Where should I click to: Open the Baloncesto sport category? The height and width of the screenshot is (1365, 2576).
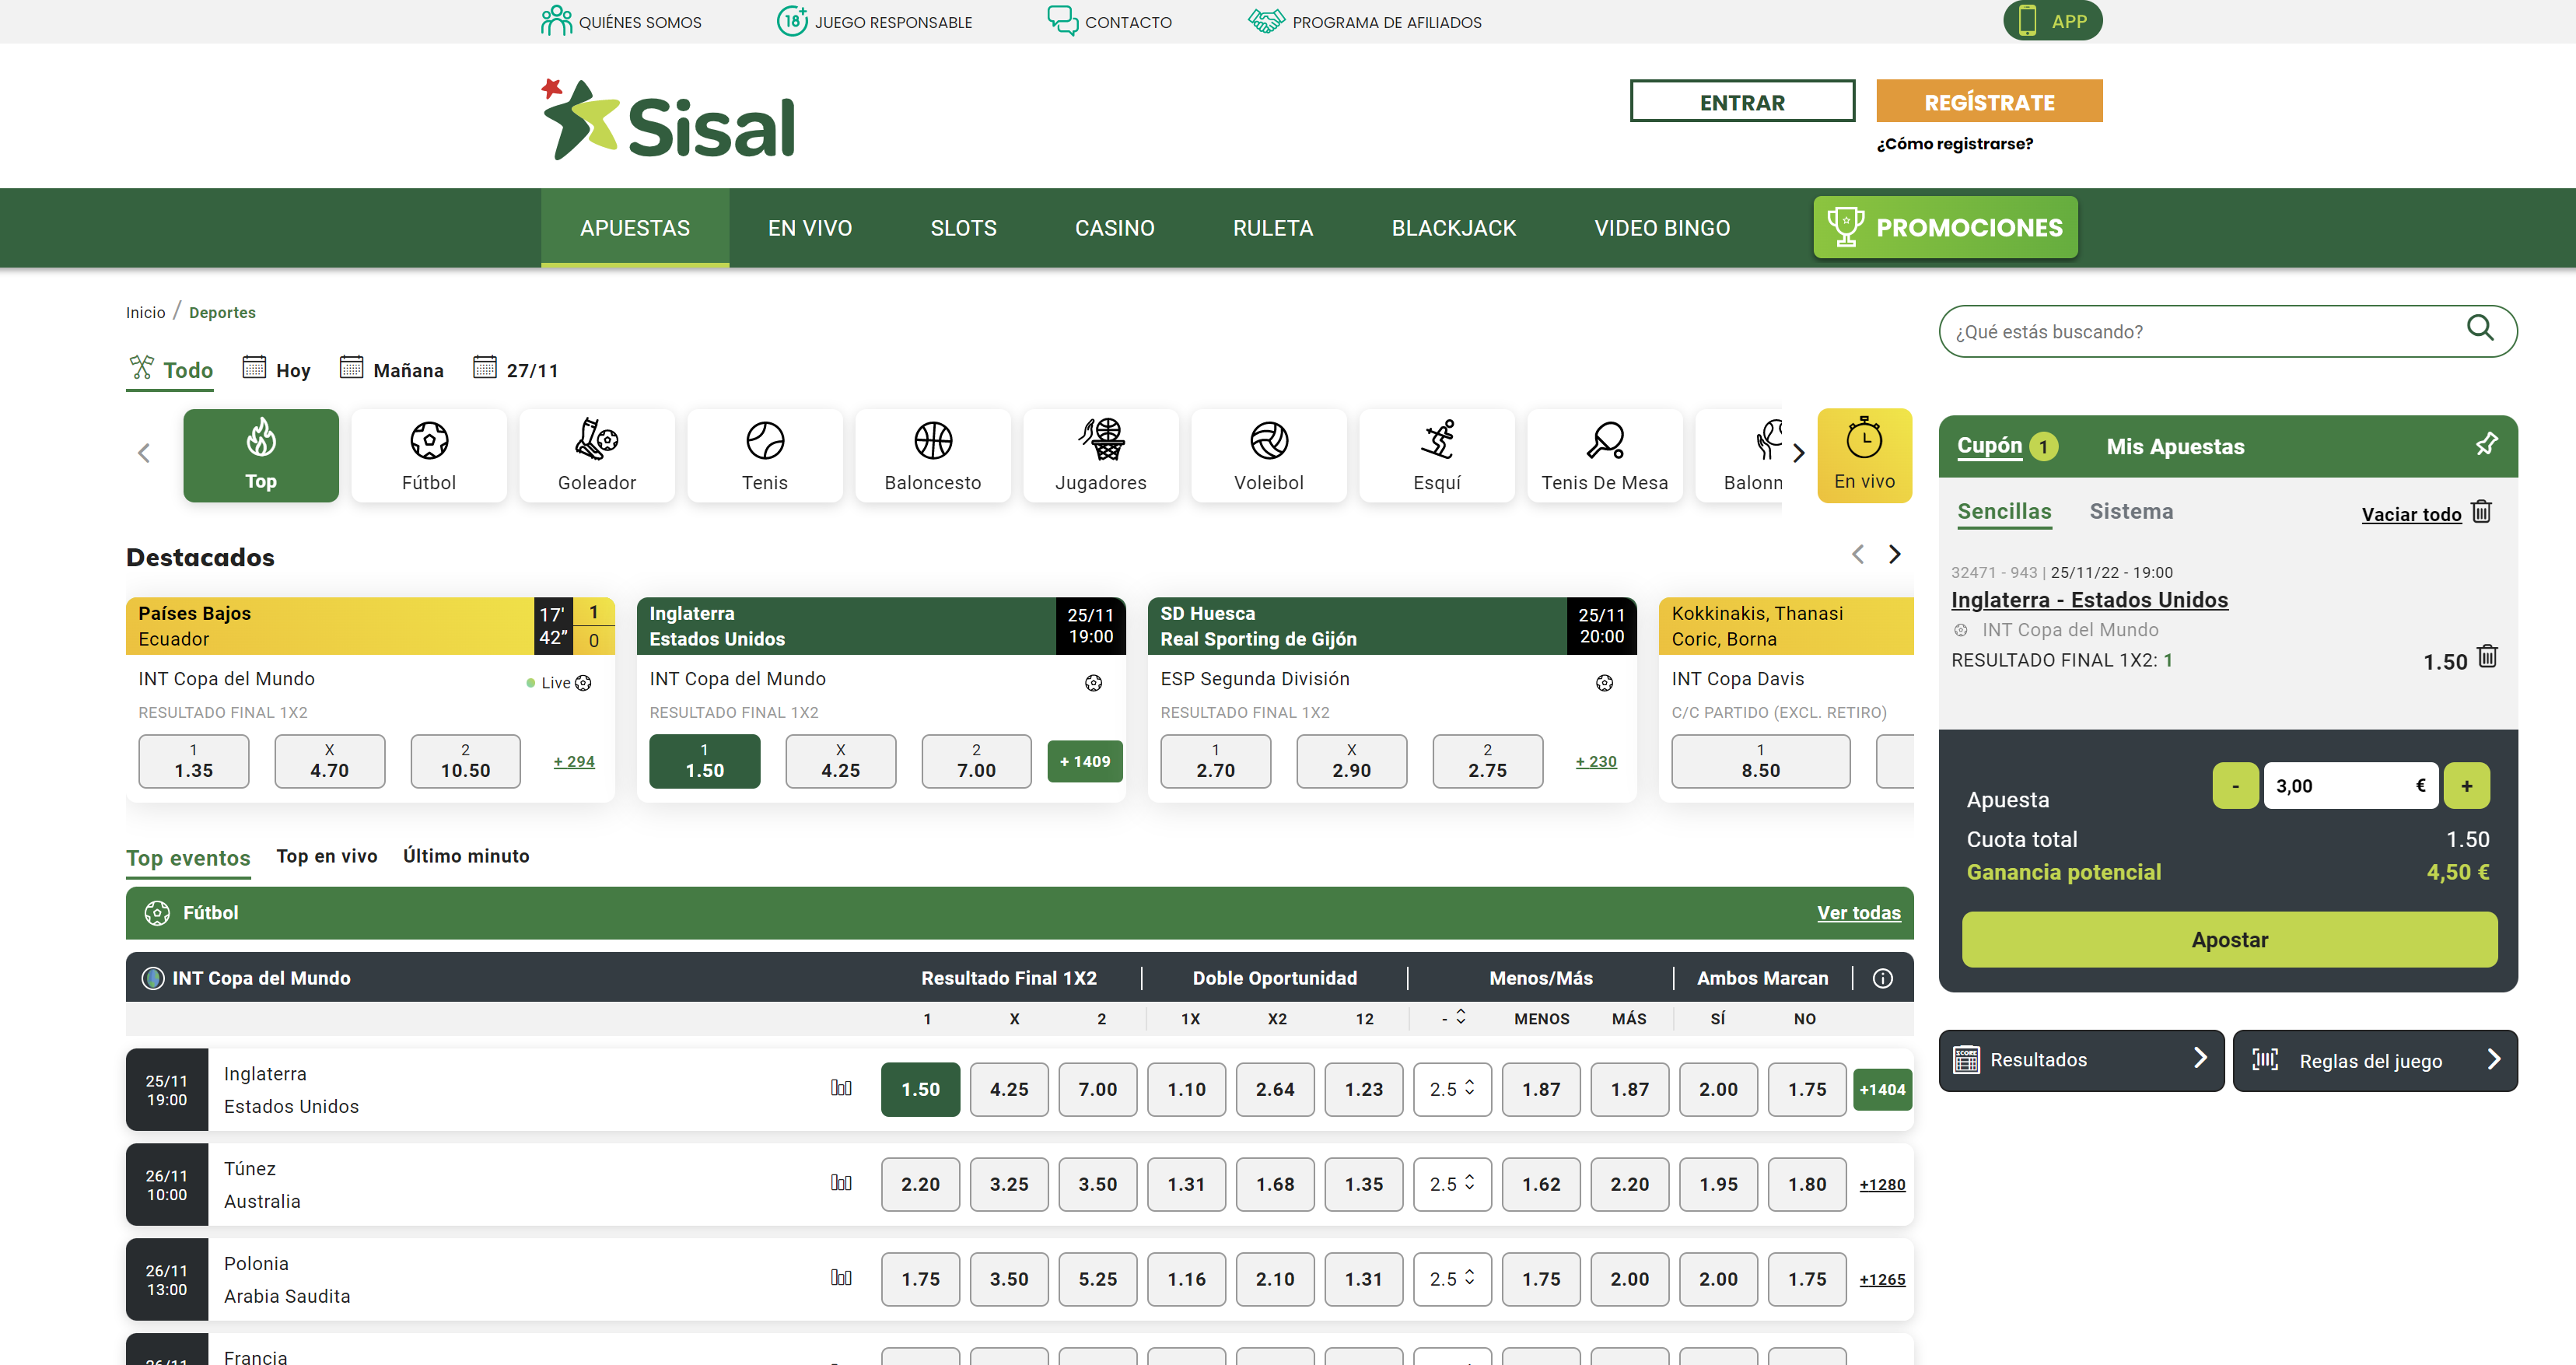(x=933, y=455)
